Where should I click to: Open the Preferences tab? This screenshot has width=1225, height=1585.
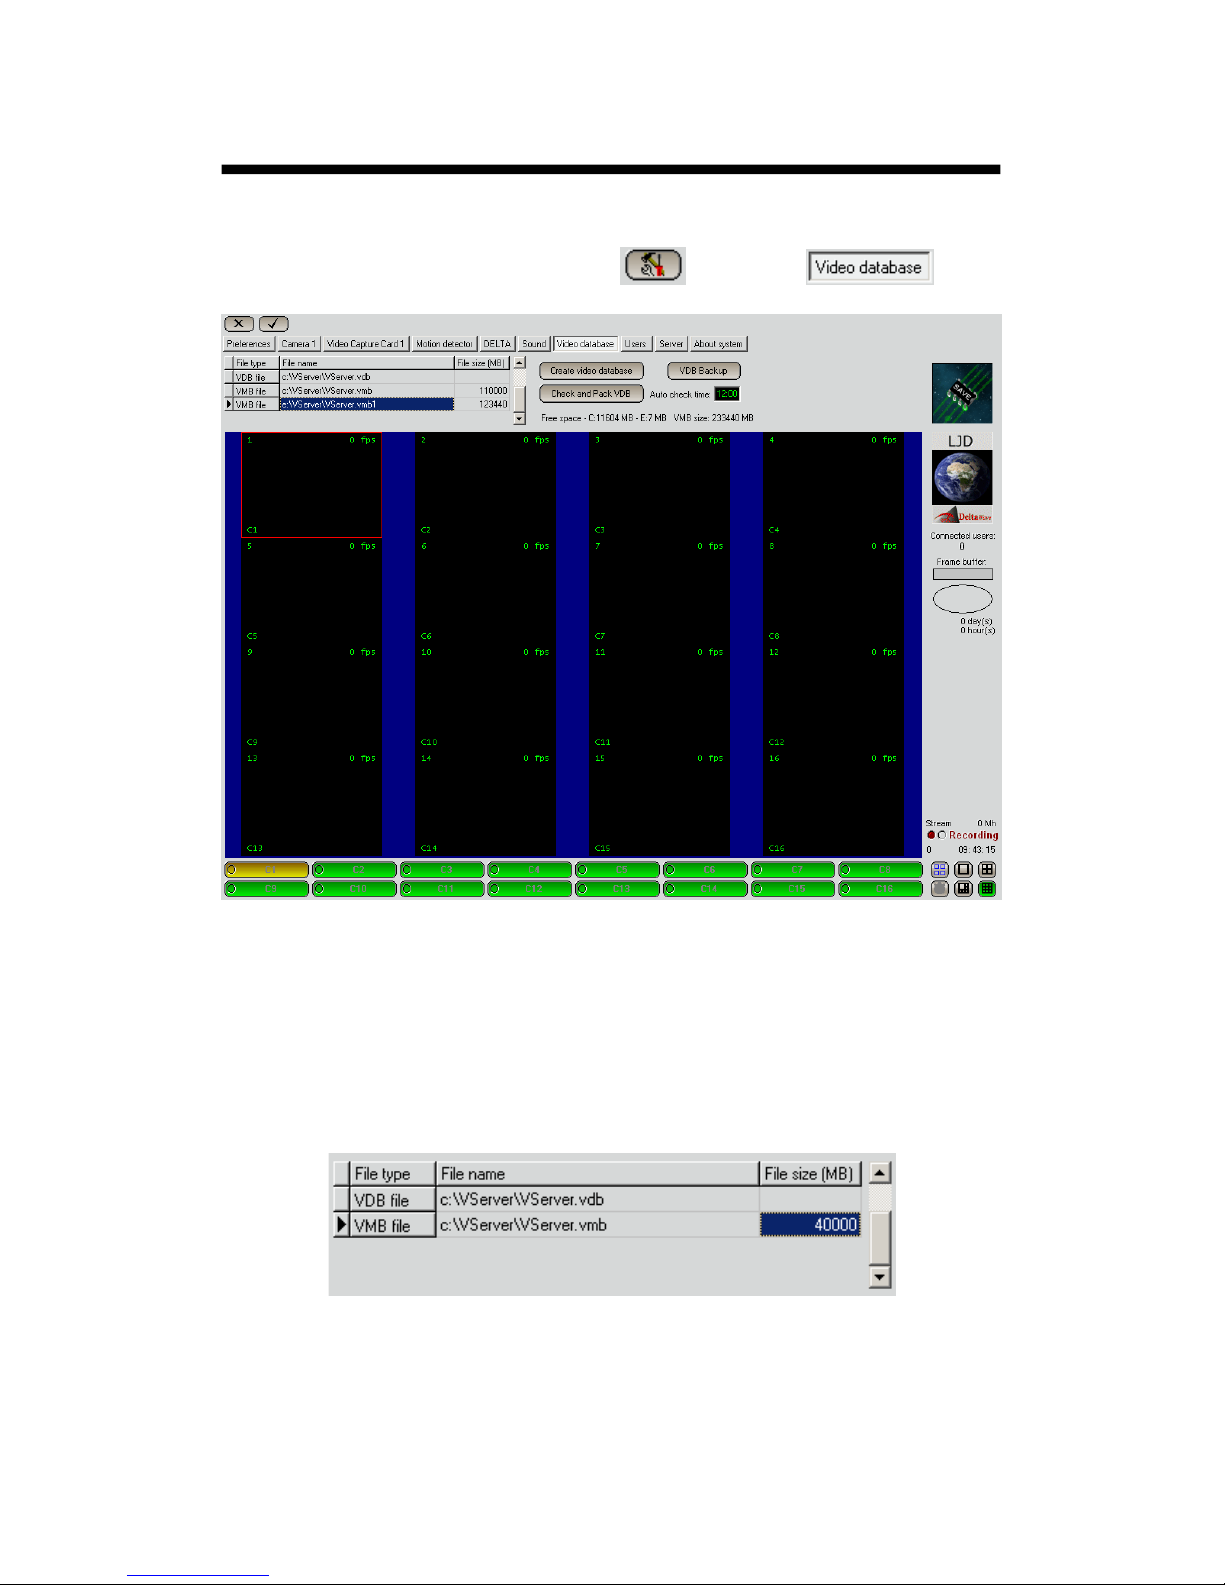tap(248, 344)
